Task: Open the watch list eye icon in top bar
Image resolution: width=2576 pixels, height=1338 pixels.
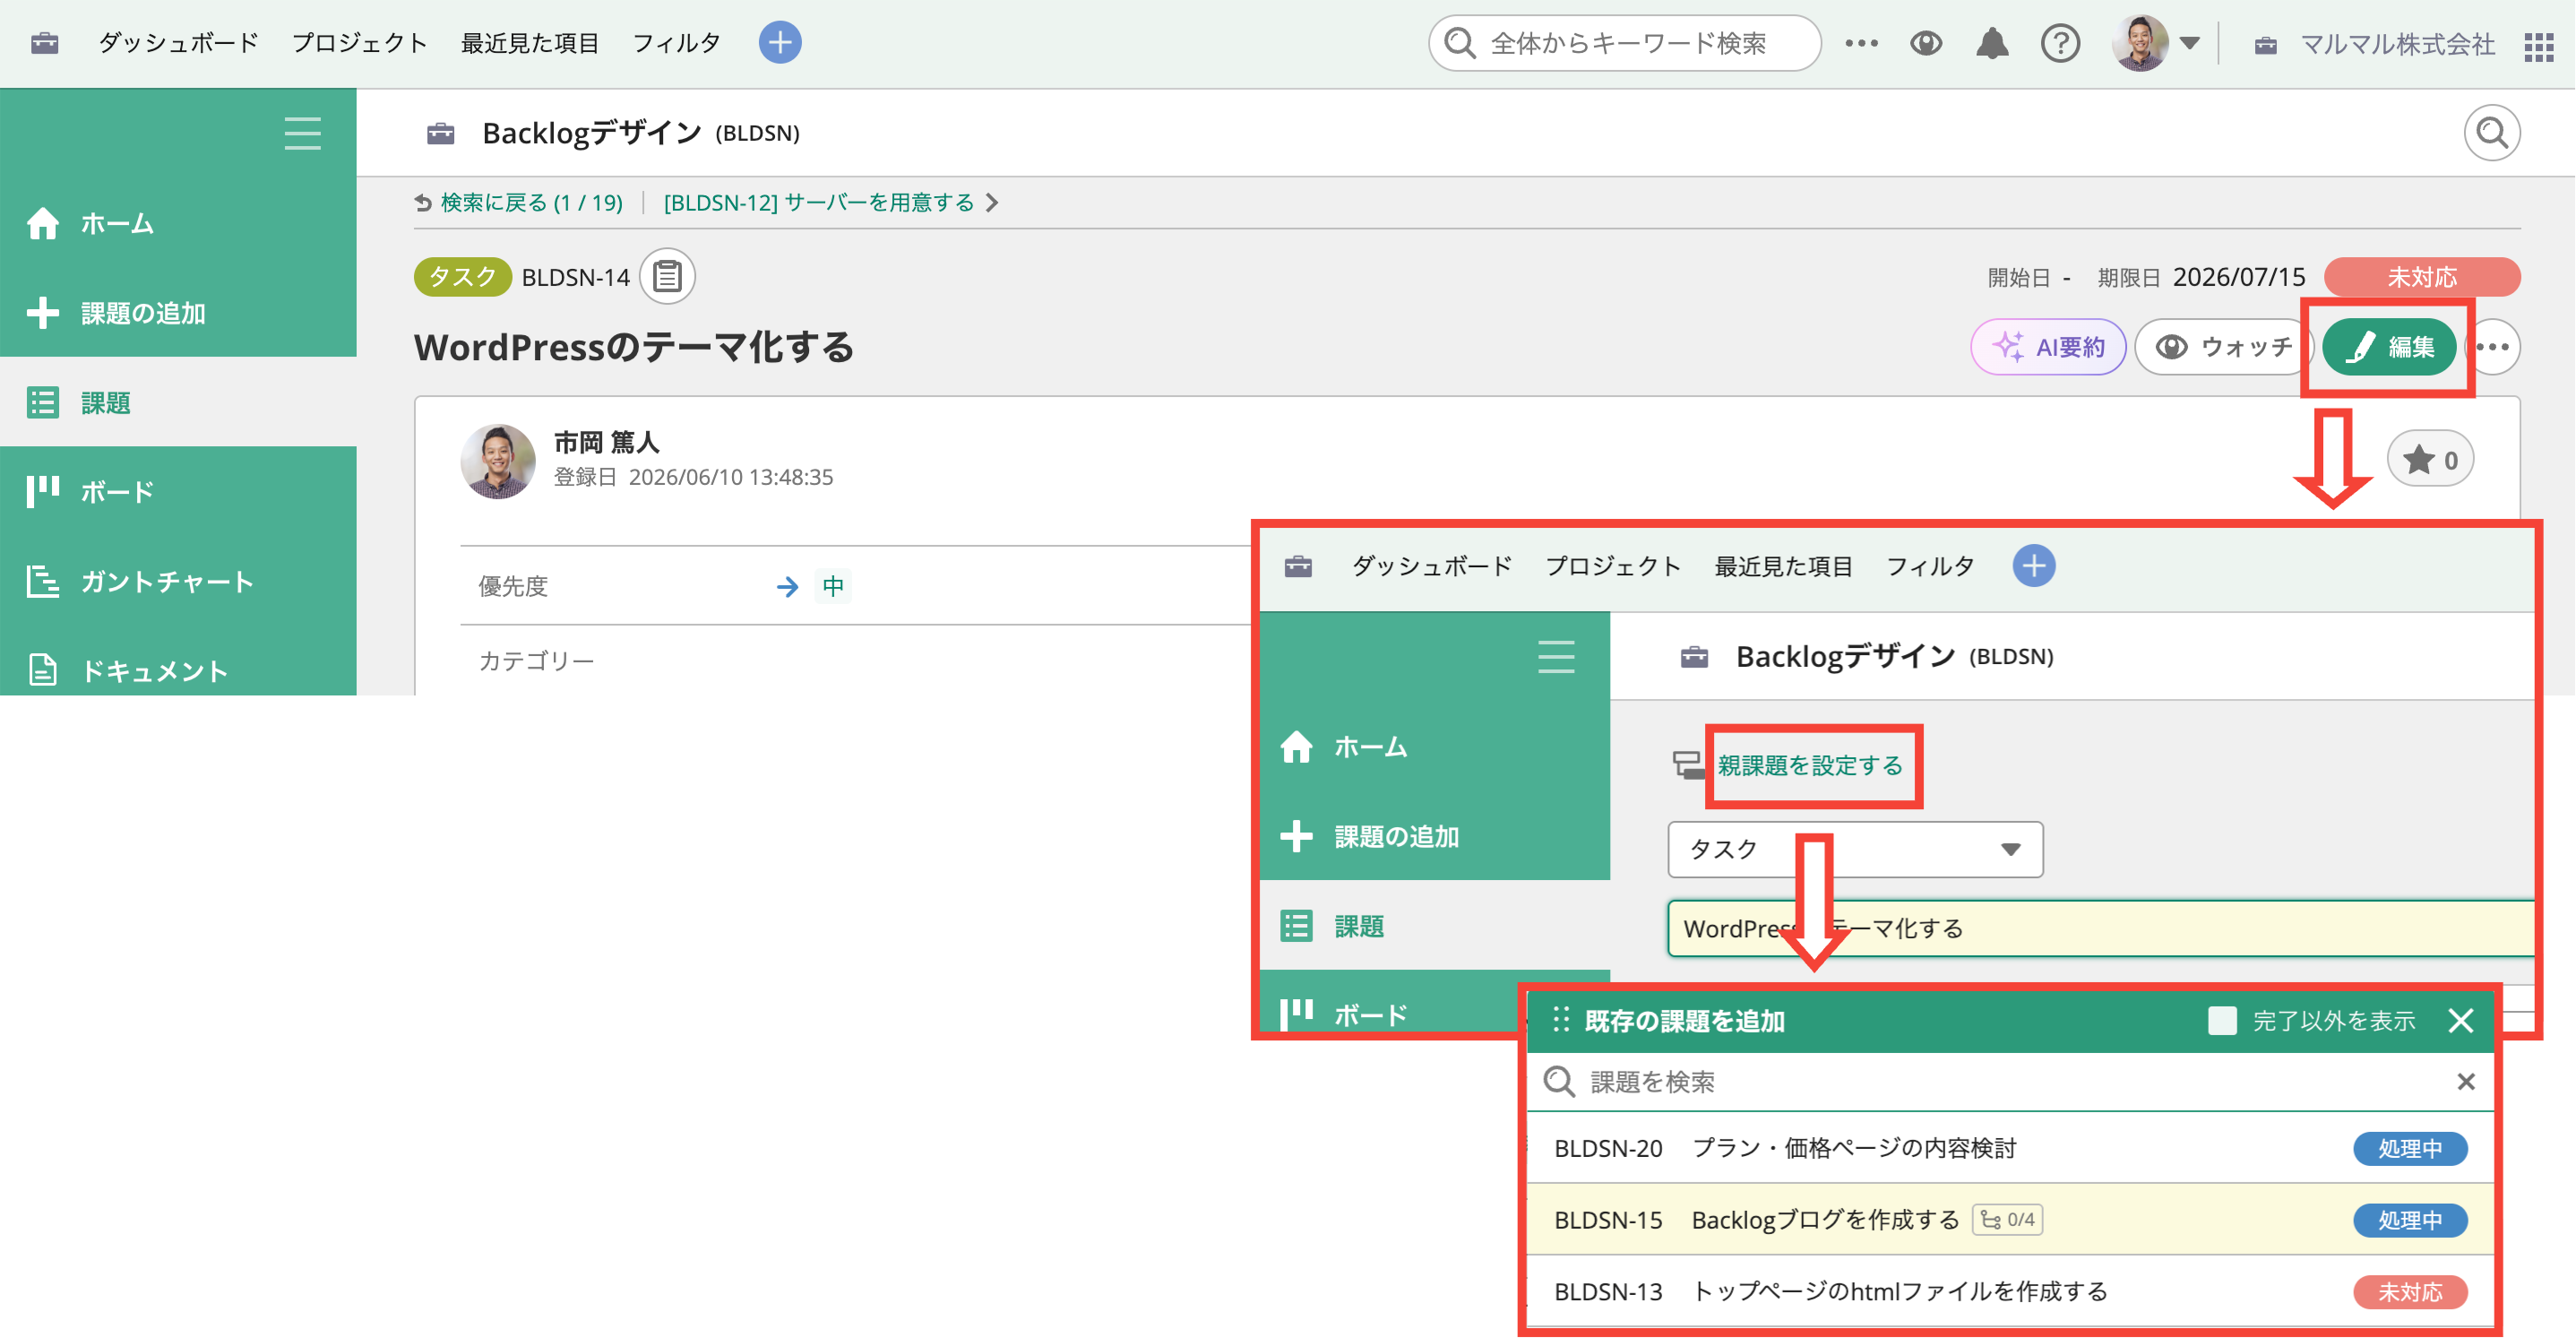Action: 1926,43
